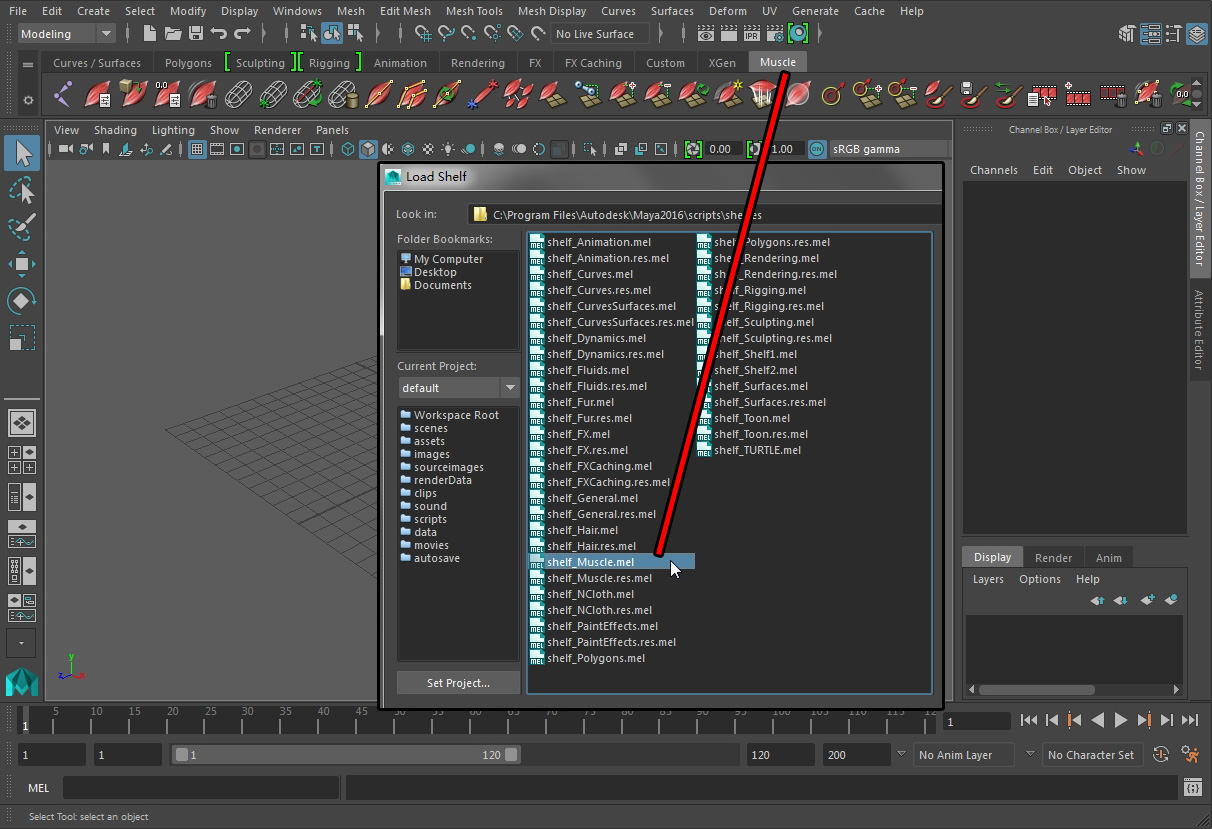Toggle sRGB gamma color management button
Viewport: 1212px width, 829px height.
pos(817,149)
